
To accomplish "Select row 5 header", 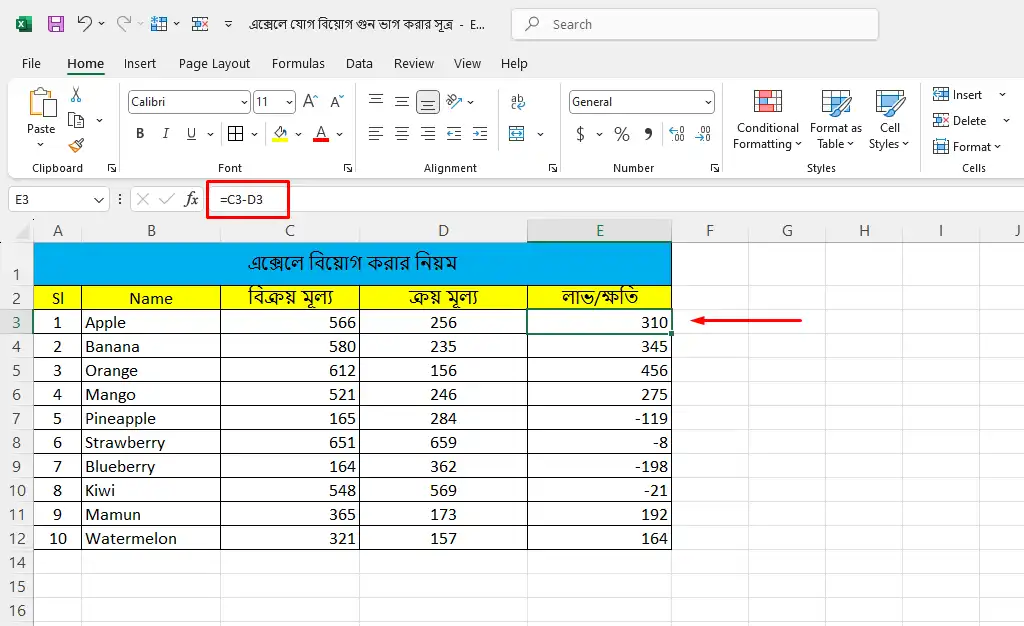I will [17, 370].
